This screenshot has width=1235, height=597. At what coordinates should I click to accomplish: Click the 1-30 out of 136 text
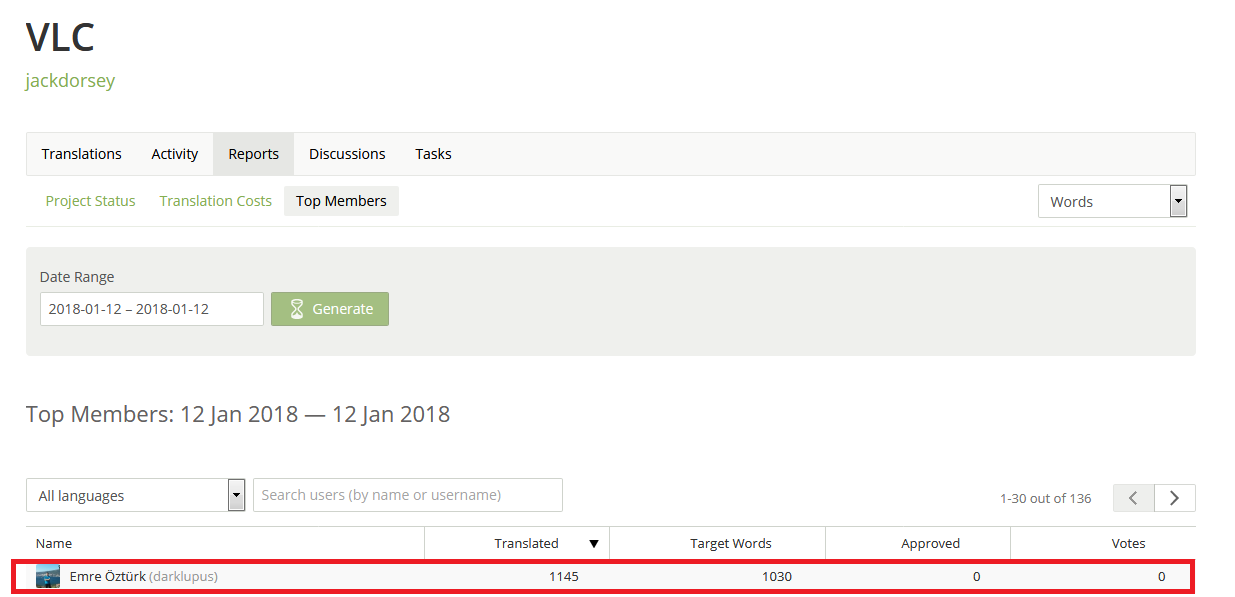(1045, 498)
